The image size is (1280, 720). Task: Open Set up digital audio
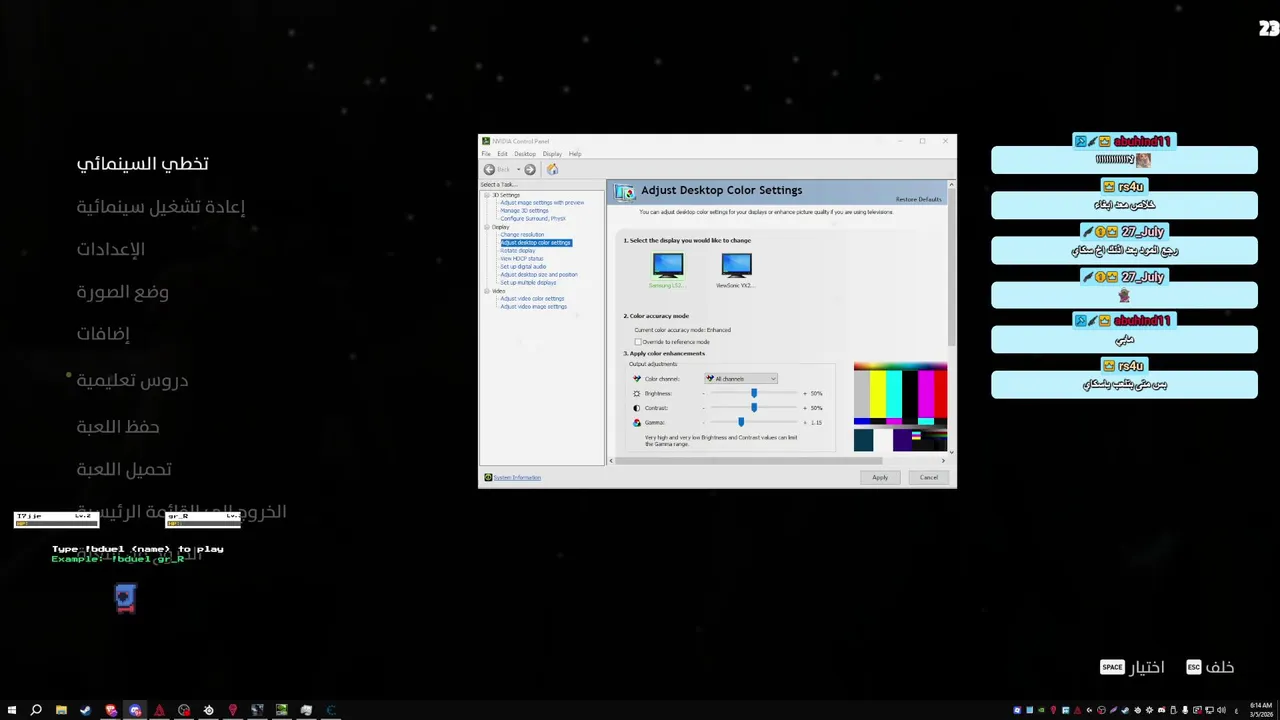[x=523, y=267]
